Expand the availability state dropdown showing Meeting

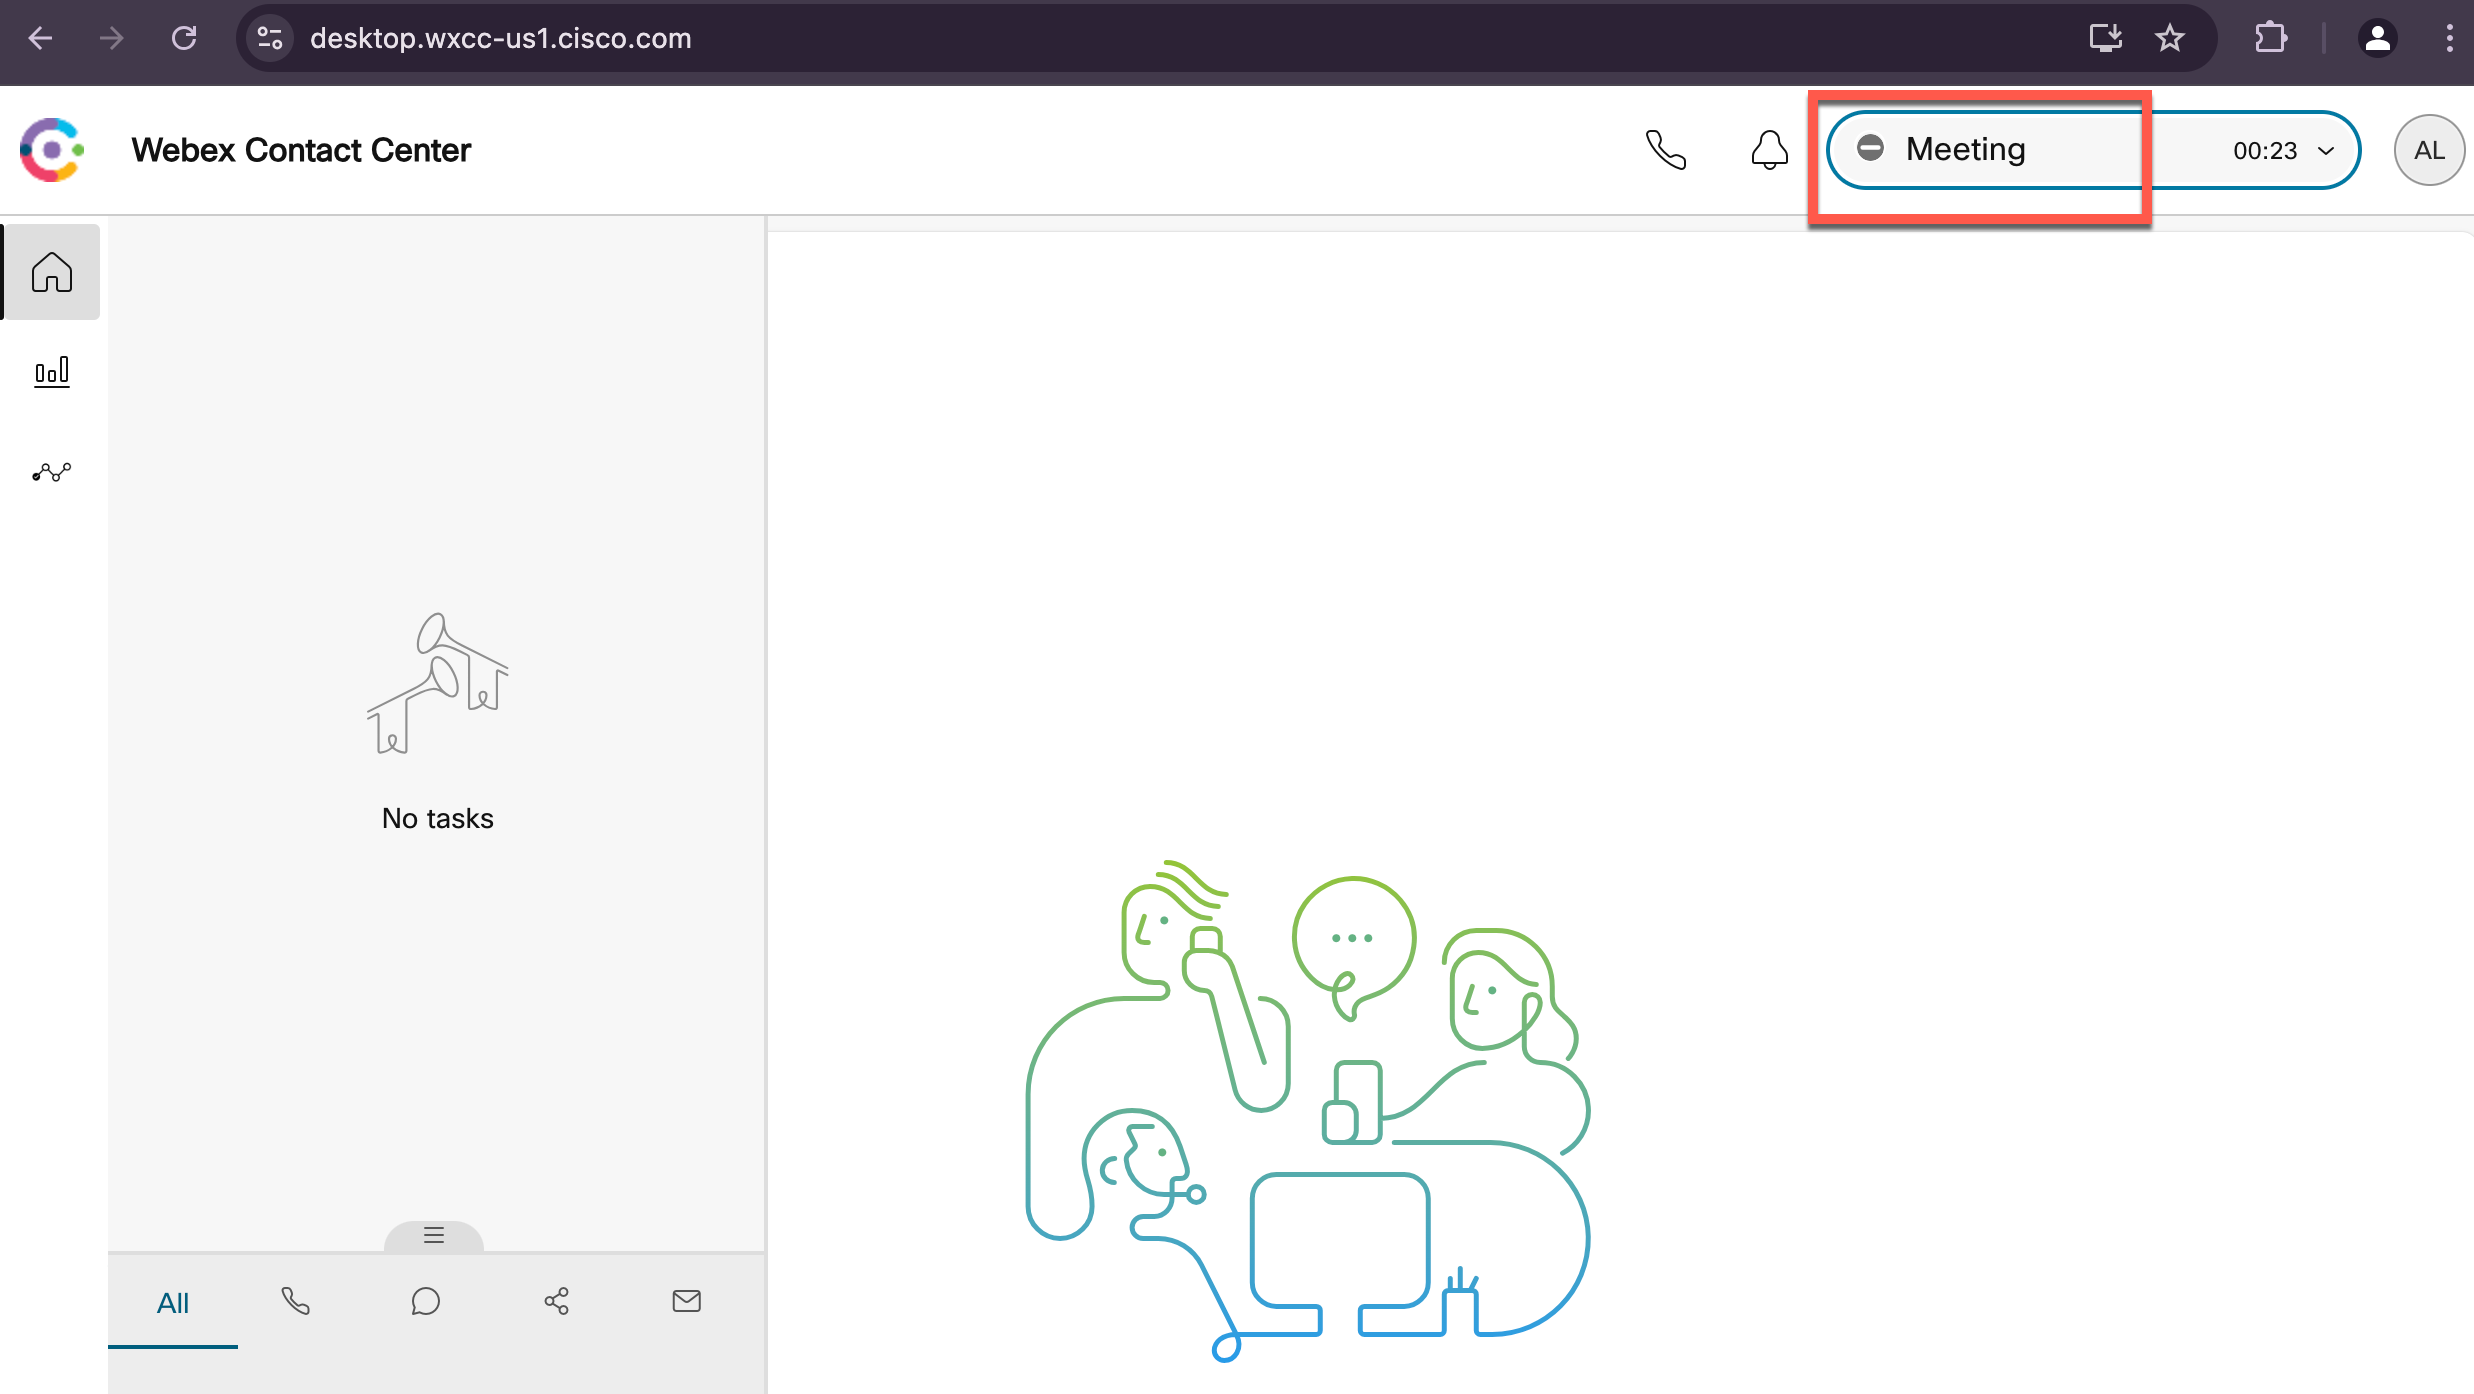(x=2327, y=150)
